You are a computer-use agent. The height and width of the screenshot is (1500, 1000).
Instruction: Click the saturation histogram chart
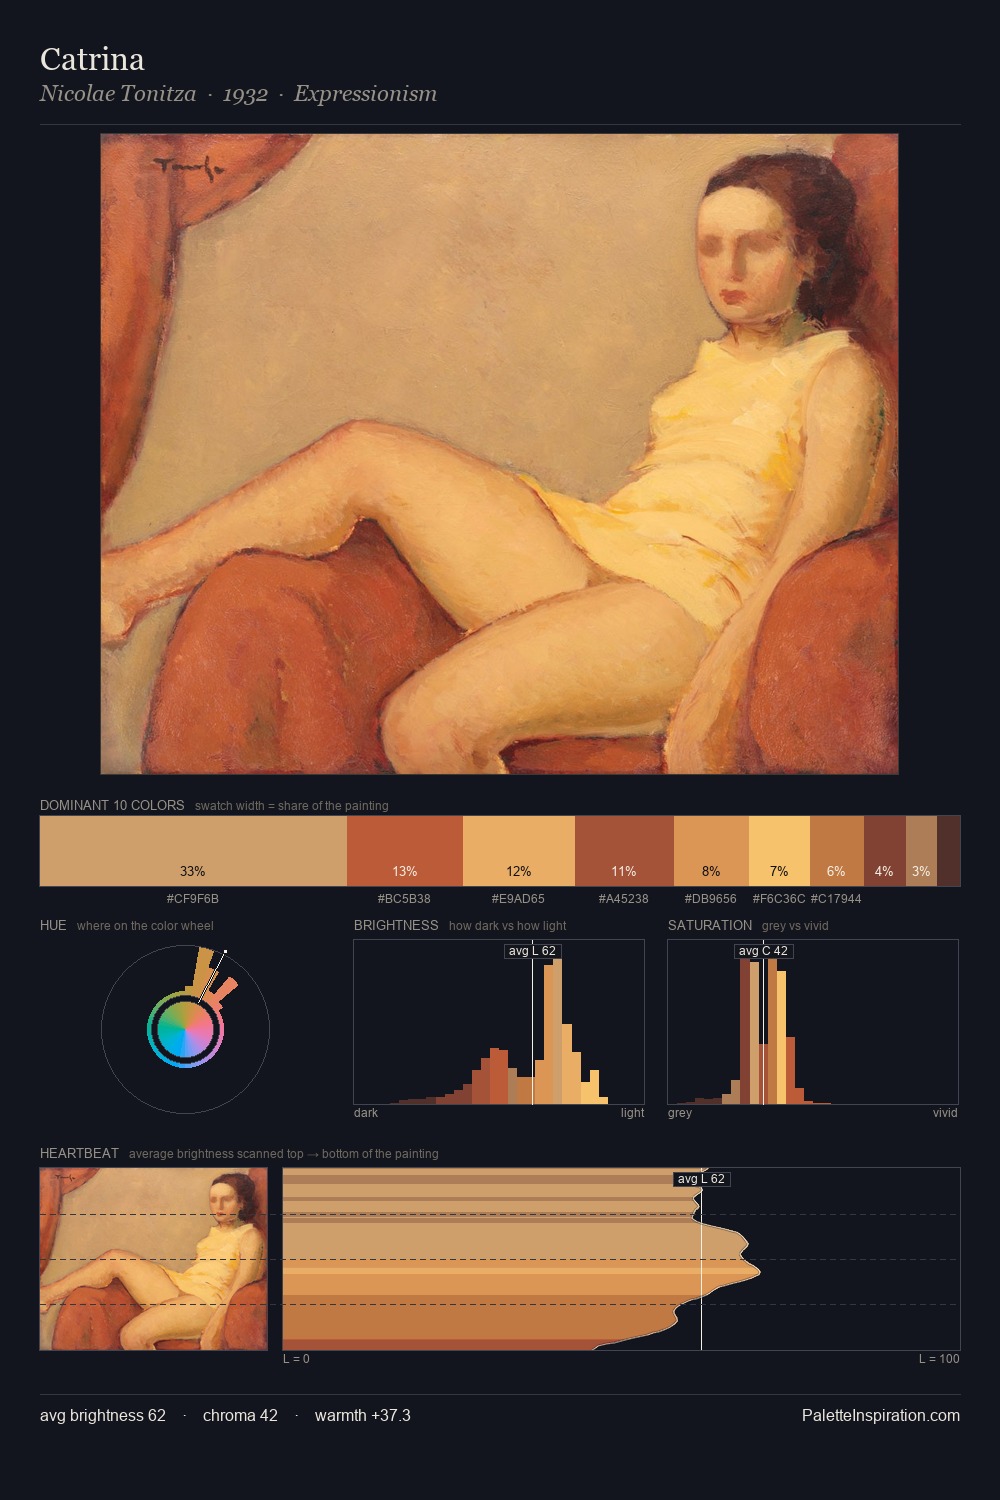(x=813, y=1022)
